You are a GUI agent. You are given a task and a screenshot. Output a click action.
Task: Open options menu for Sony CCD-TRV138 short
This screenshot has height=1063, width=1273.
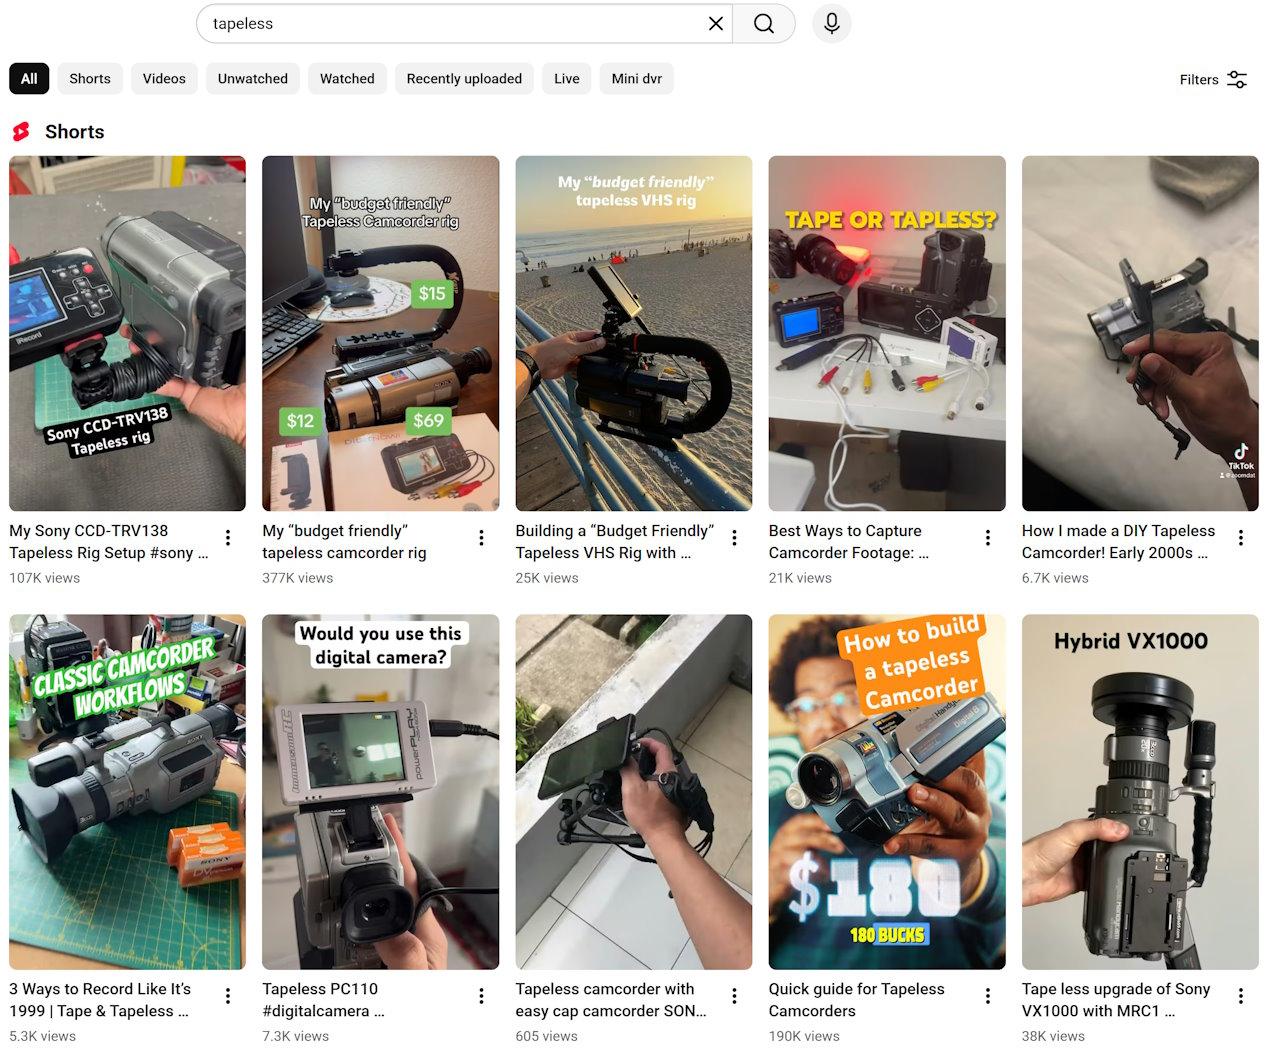(228, 538)
